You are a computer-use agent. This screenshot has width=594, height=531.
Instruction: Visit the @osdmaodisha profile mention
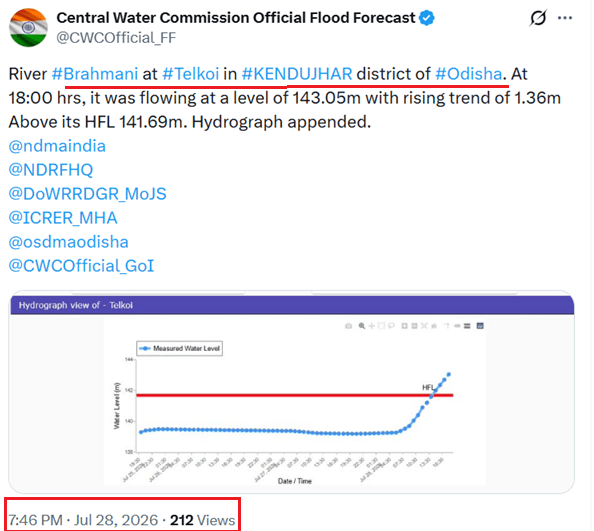(69, 242)
